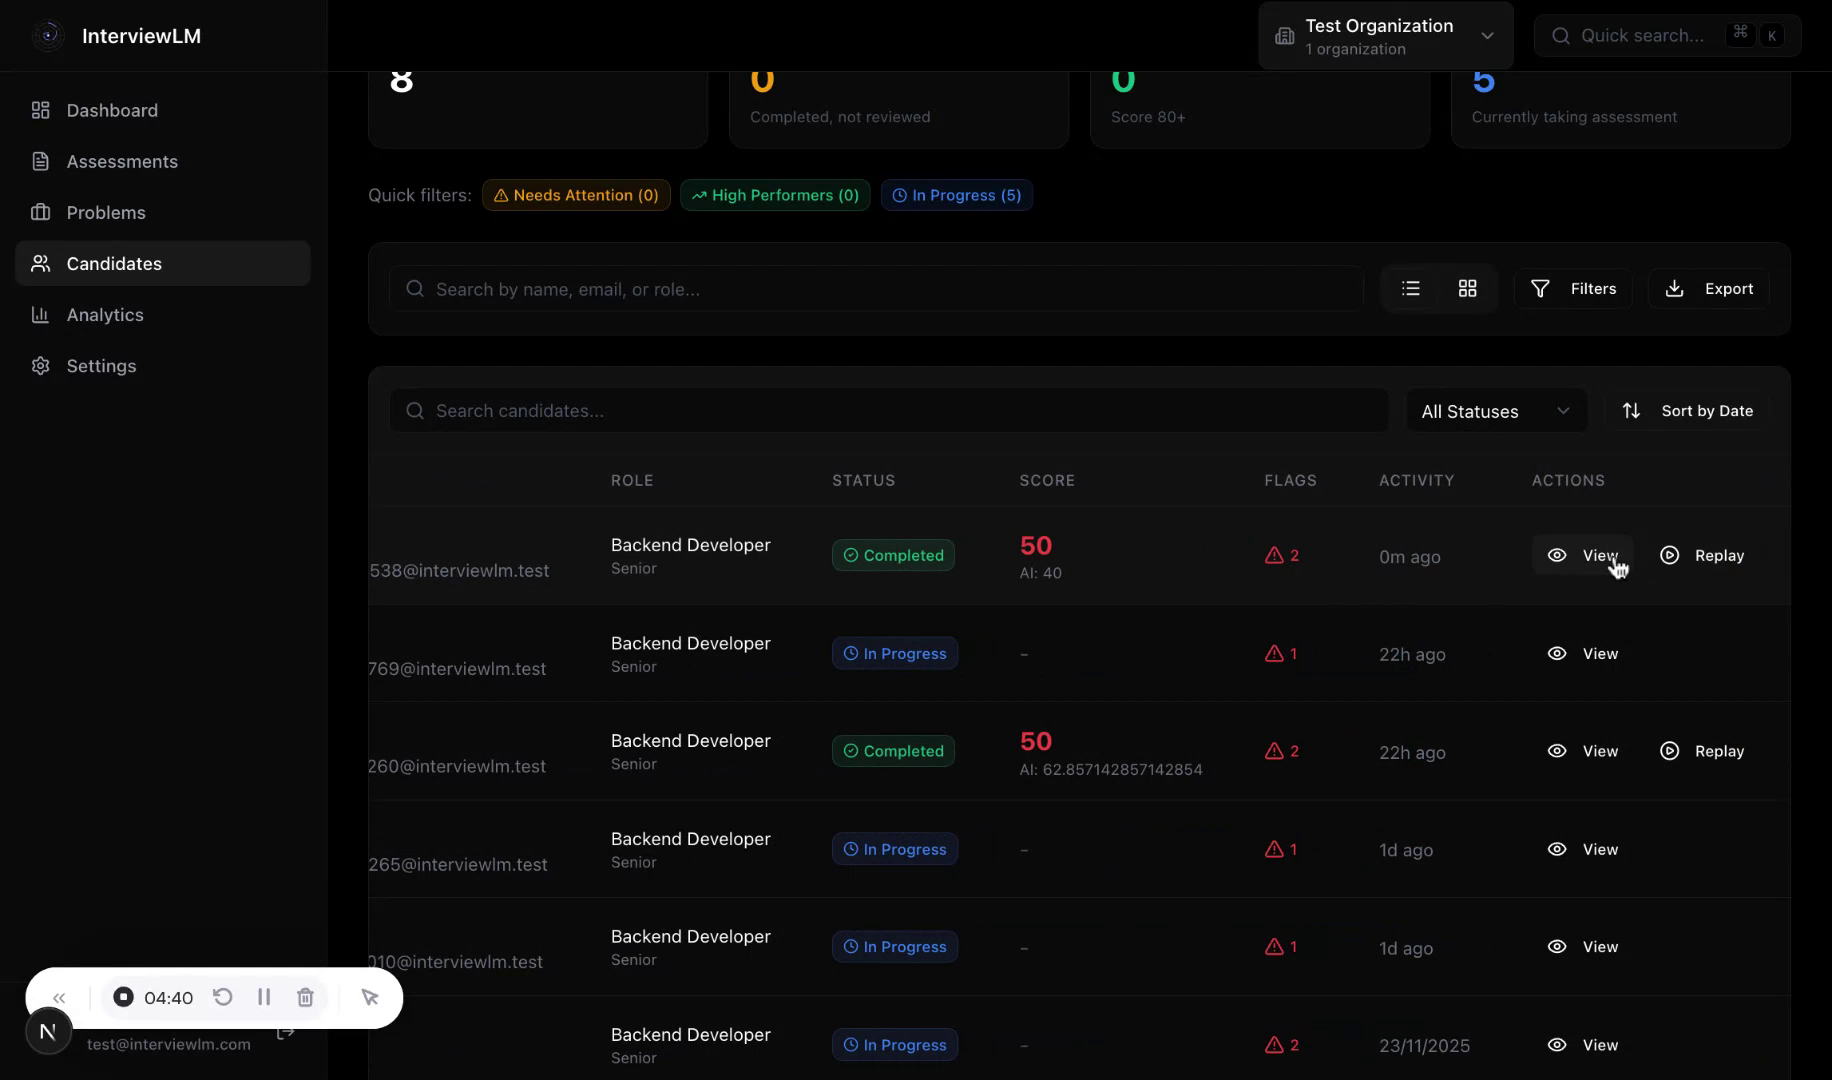Screen dimensions: 1832x1080
Task: Select the High Performers (0) filter chip
Action: 775,195
